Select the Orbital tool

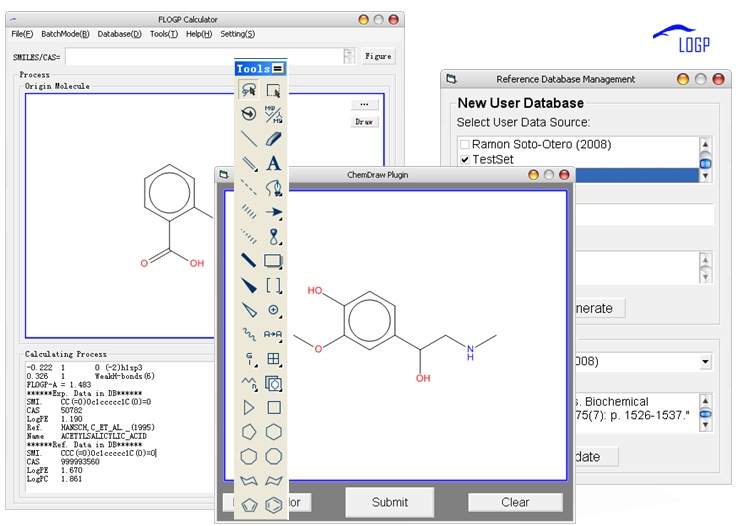274,237
